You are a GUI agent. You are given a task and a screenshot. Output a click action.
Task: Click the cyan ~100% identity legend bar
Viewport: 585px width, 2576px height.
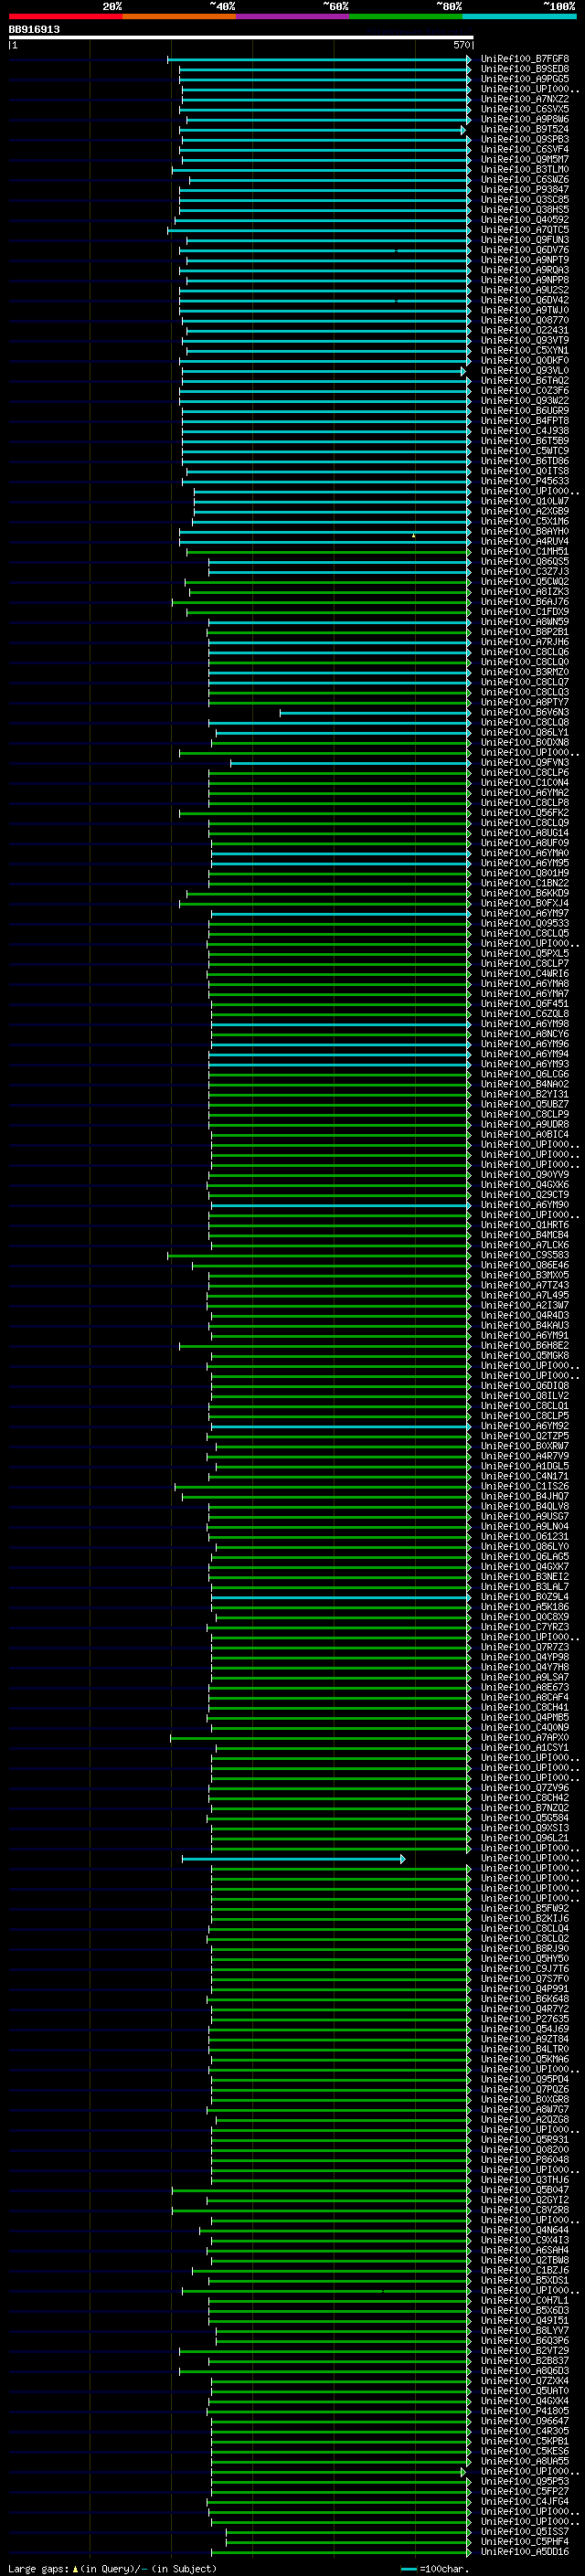click(519, 17)
